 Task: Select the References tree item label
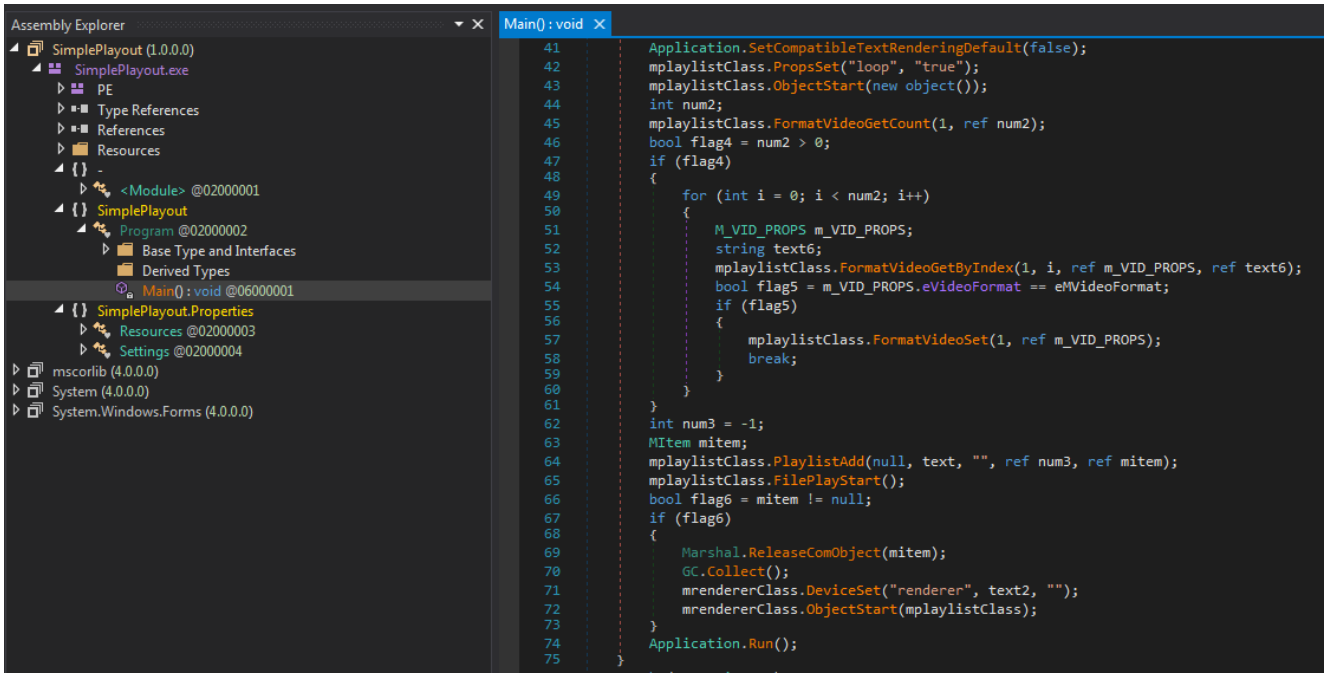tap(131, 130)
